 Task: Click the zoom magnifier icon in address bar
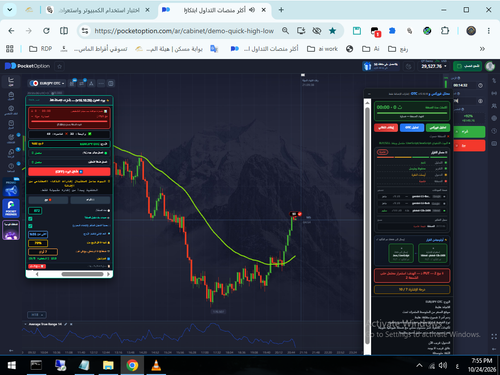(285, 31)
